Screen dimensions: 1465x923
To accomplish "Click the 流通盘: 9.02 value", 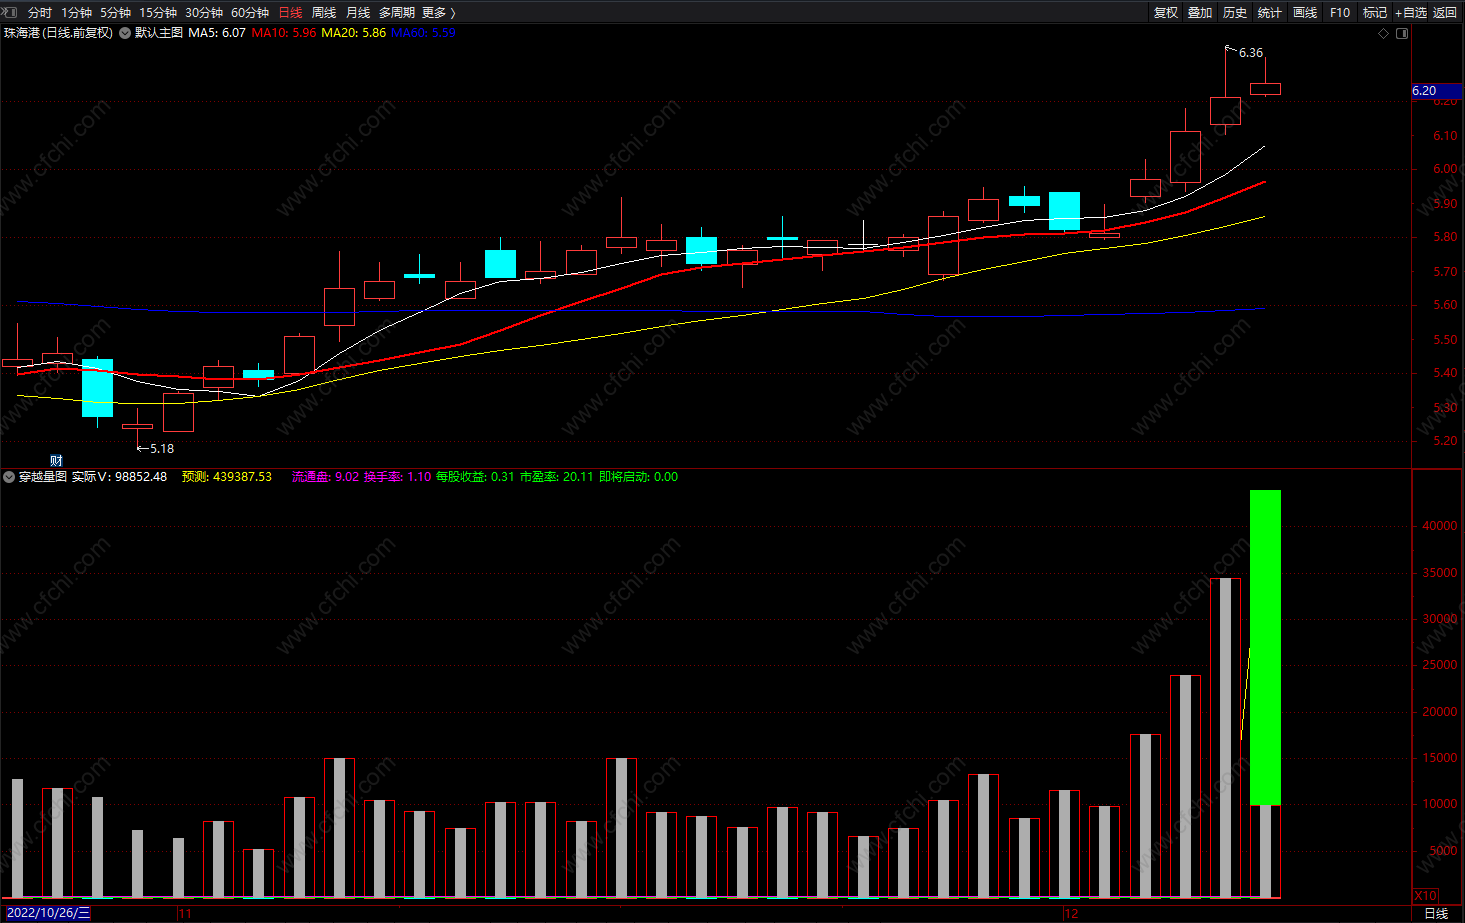I will [325, 477].
